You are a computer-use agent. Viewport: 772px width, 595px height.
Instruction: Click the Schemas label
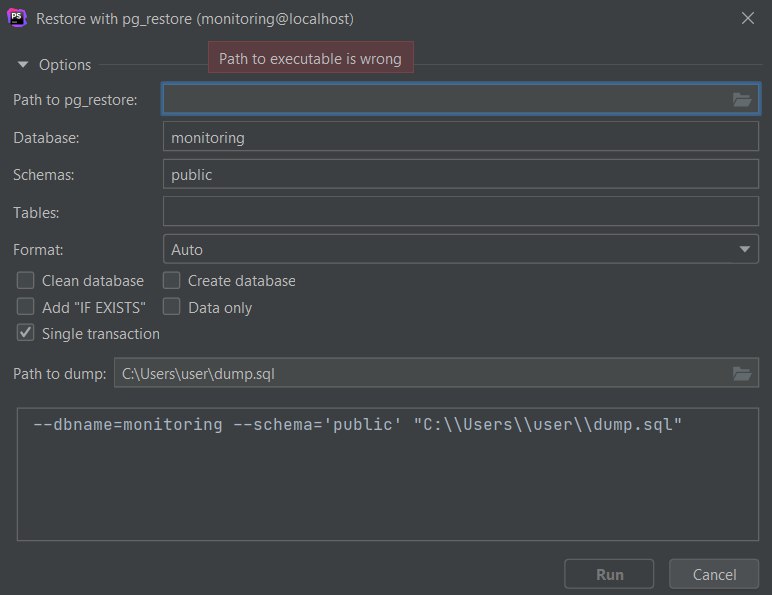coord(44,175)
